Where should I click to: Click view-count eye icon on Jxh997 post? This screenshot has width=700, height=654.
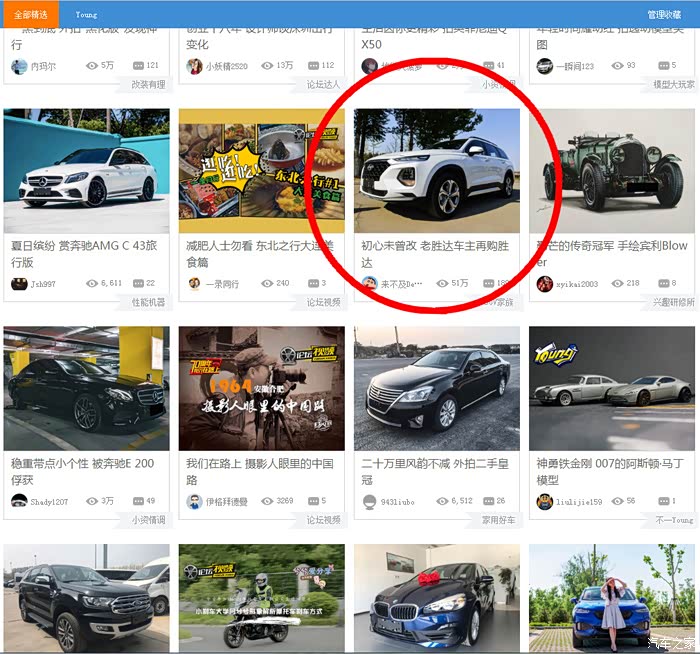pyautogui.click(x=92, y=283)
